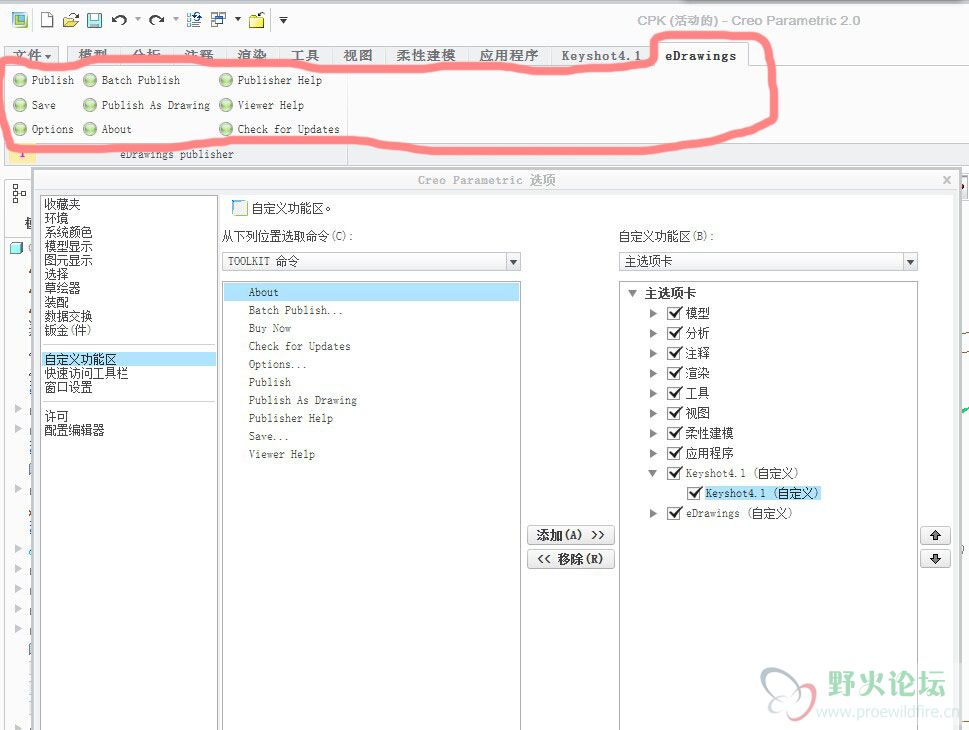Select Buy Now in command list
This screenshot has height=730, width=969.
tap(371, 328)
